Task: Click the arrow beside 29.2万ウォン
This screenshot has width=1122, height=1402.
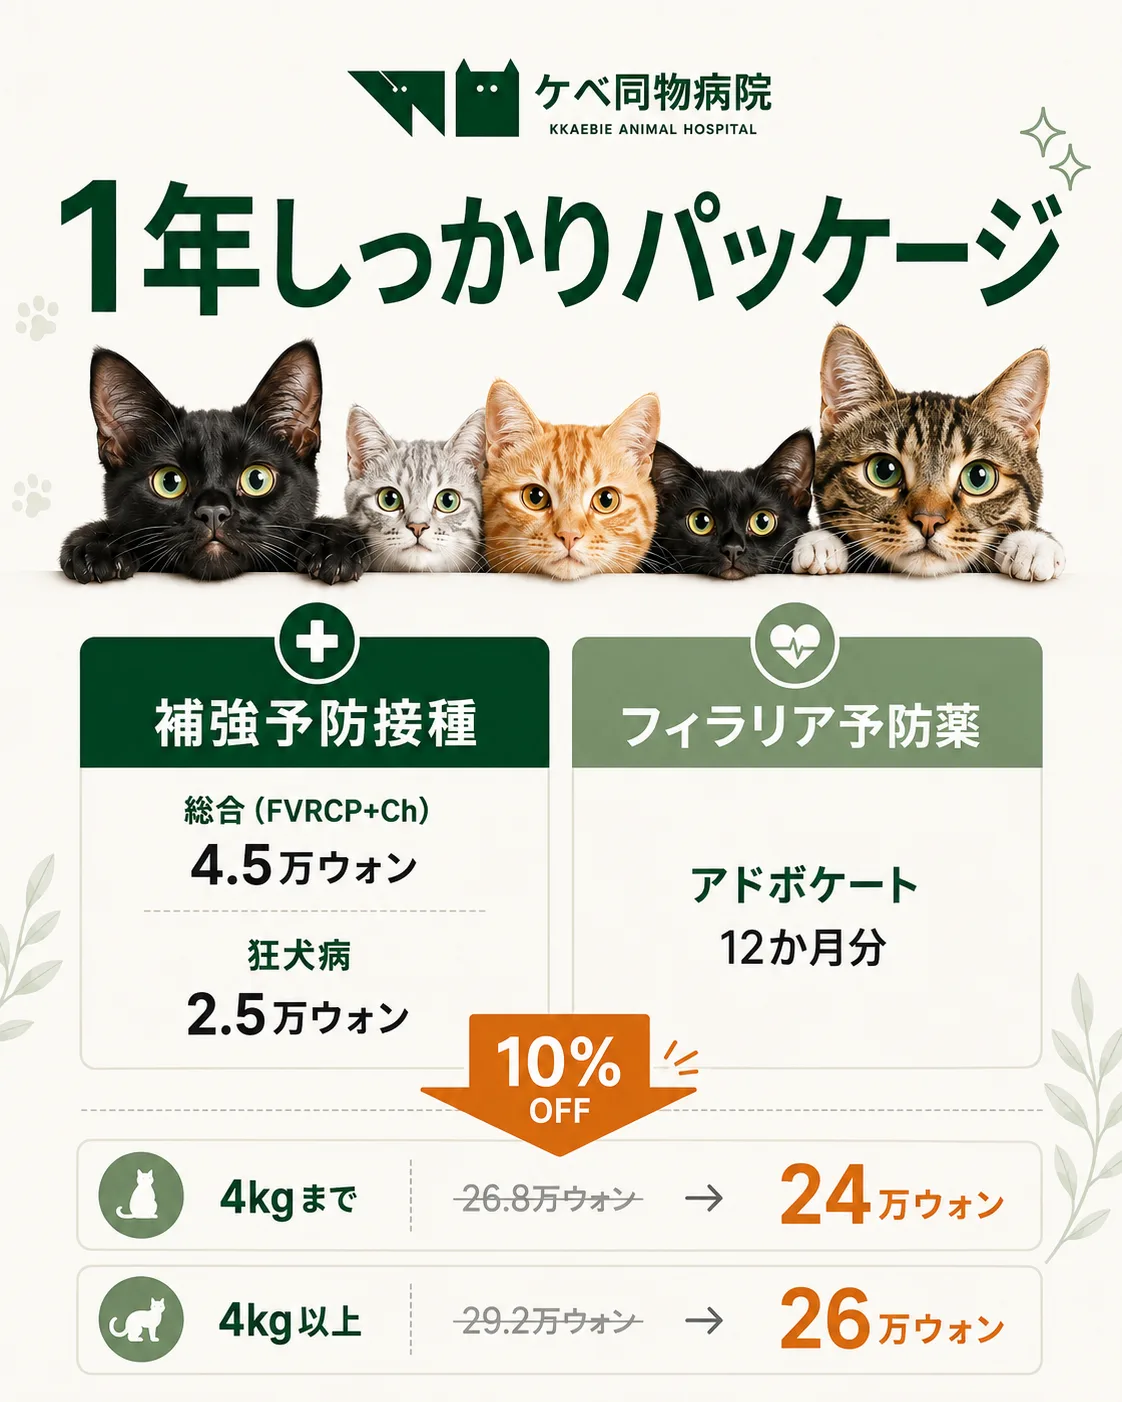Action: click(x=705, y=1321)
